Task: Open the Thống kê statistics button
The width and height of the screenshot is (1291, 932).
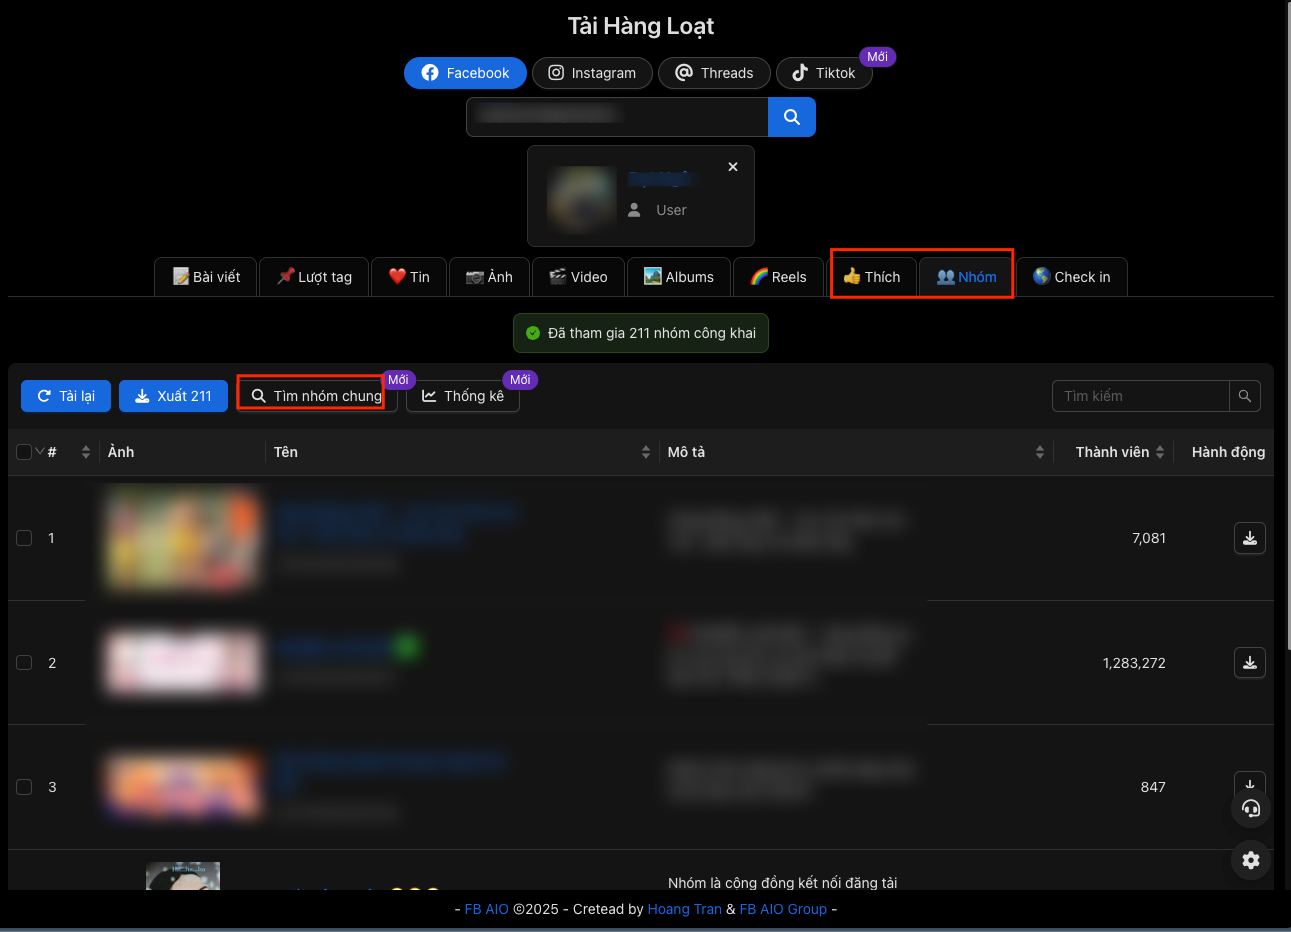Action: point(463,396)
